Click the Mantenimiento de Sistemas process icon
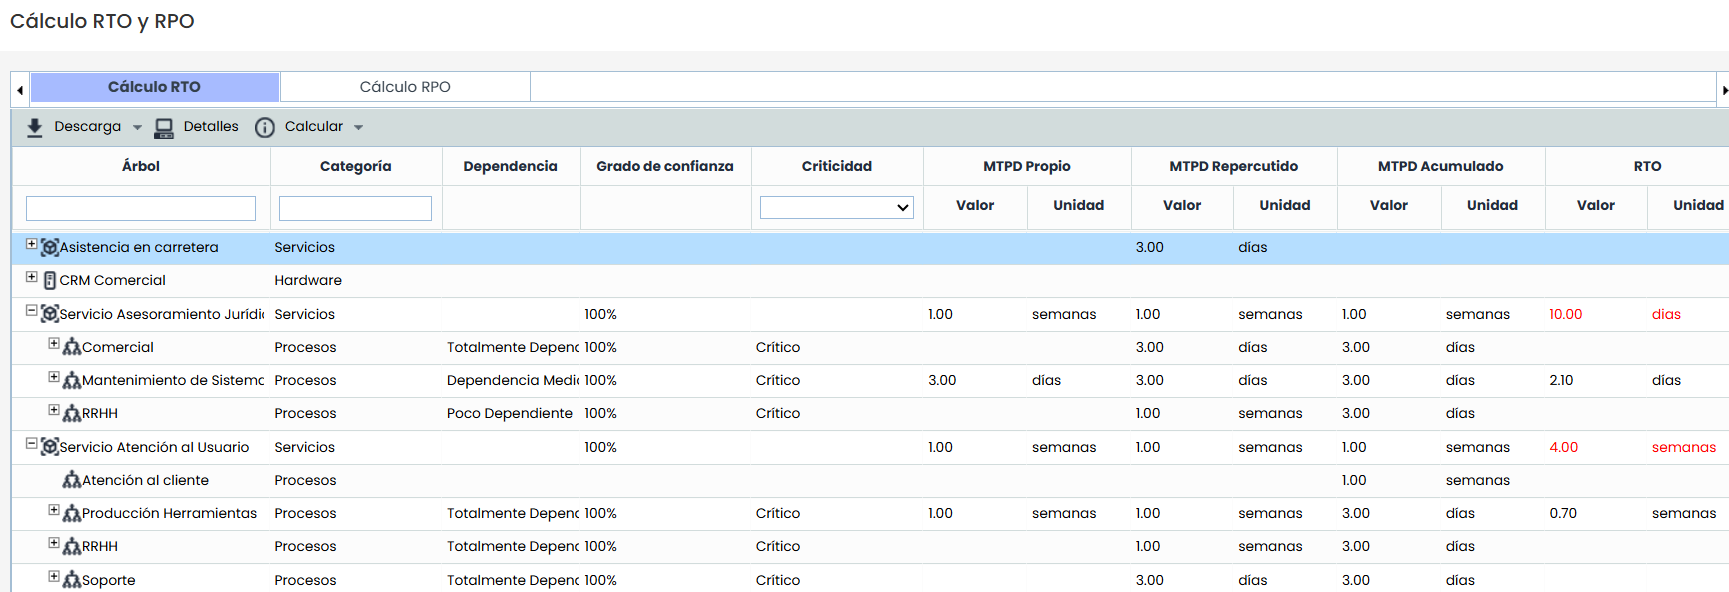Image resolution: width=1729 pixels, height=592 pixels. point(72,381)
